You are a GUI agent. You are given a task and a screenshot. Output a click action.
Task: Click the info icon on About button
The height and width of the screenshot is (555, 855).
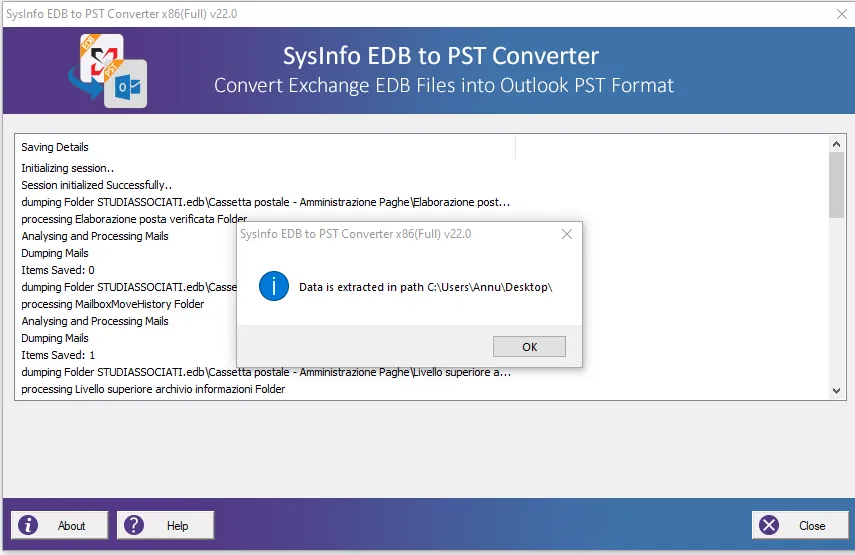click(30, 525)
